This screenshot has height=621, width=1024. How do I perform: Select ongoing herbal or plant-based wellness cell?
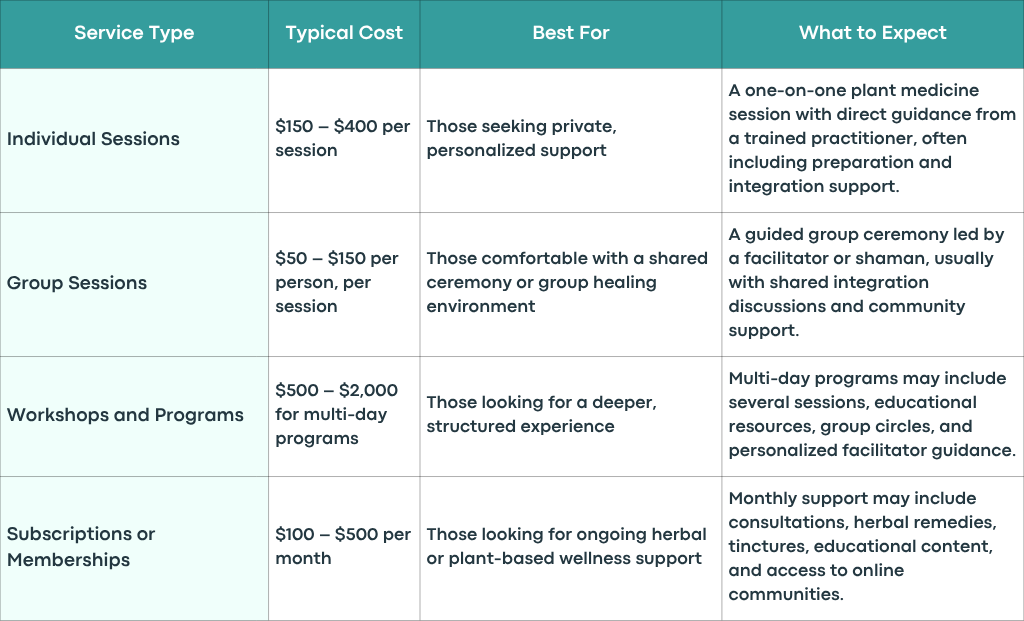(567, 546)
